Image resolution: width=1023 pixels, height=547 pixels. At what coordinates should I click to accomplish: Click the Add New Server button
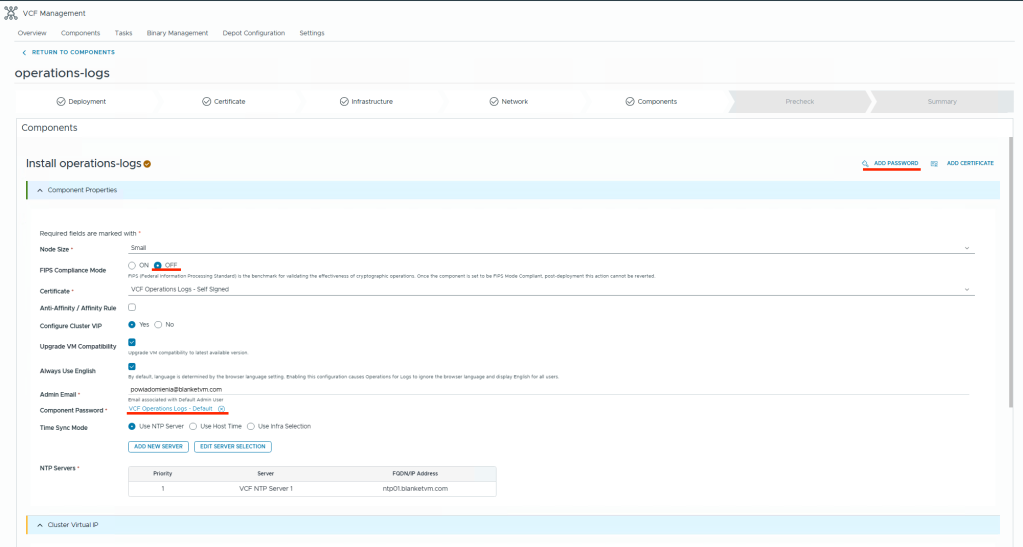tap(158, 446)
